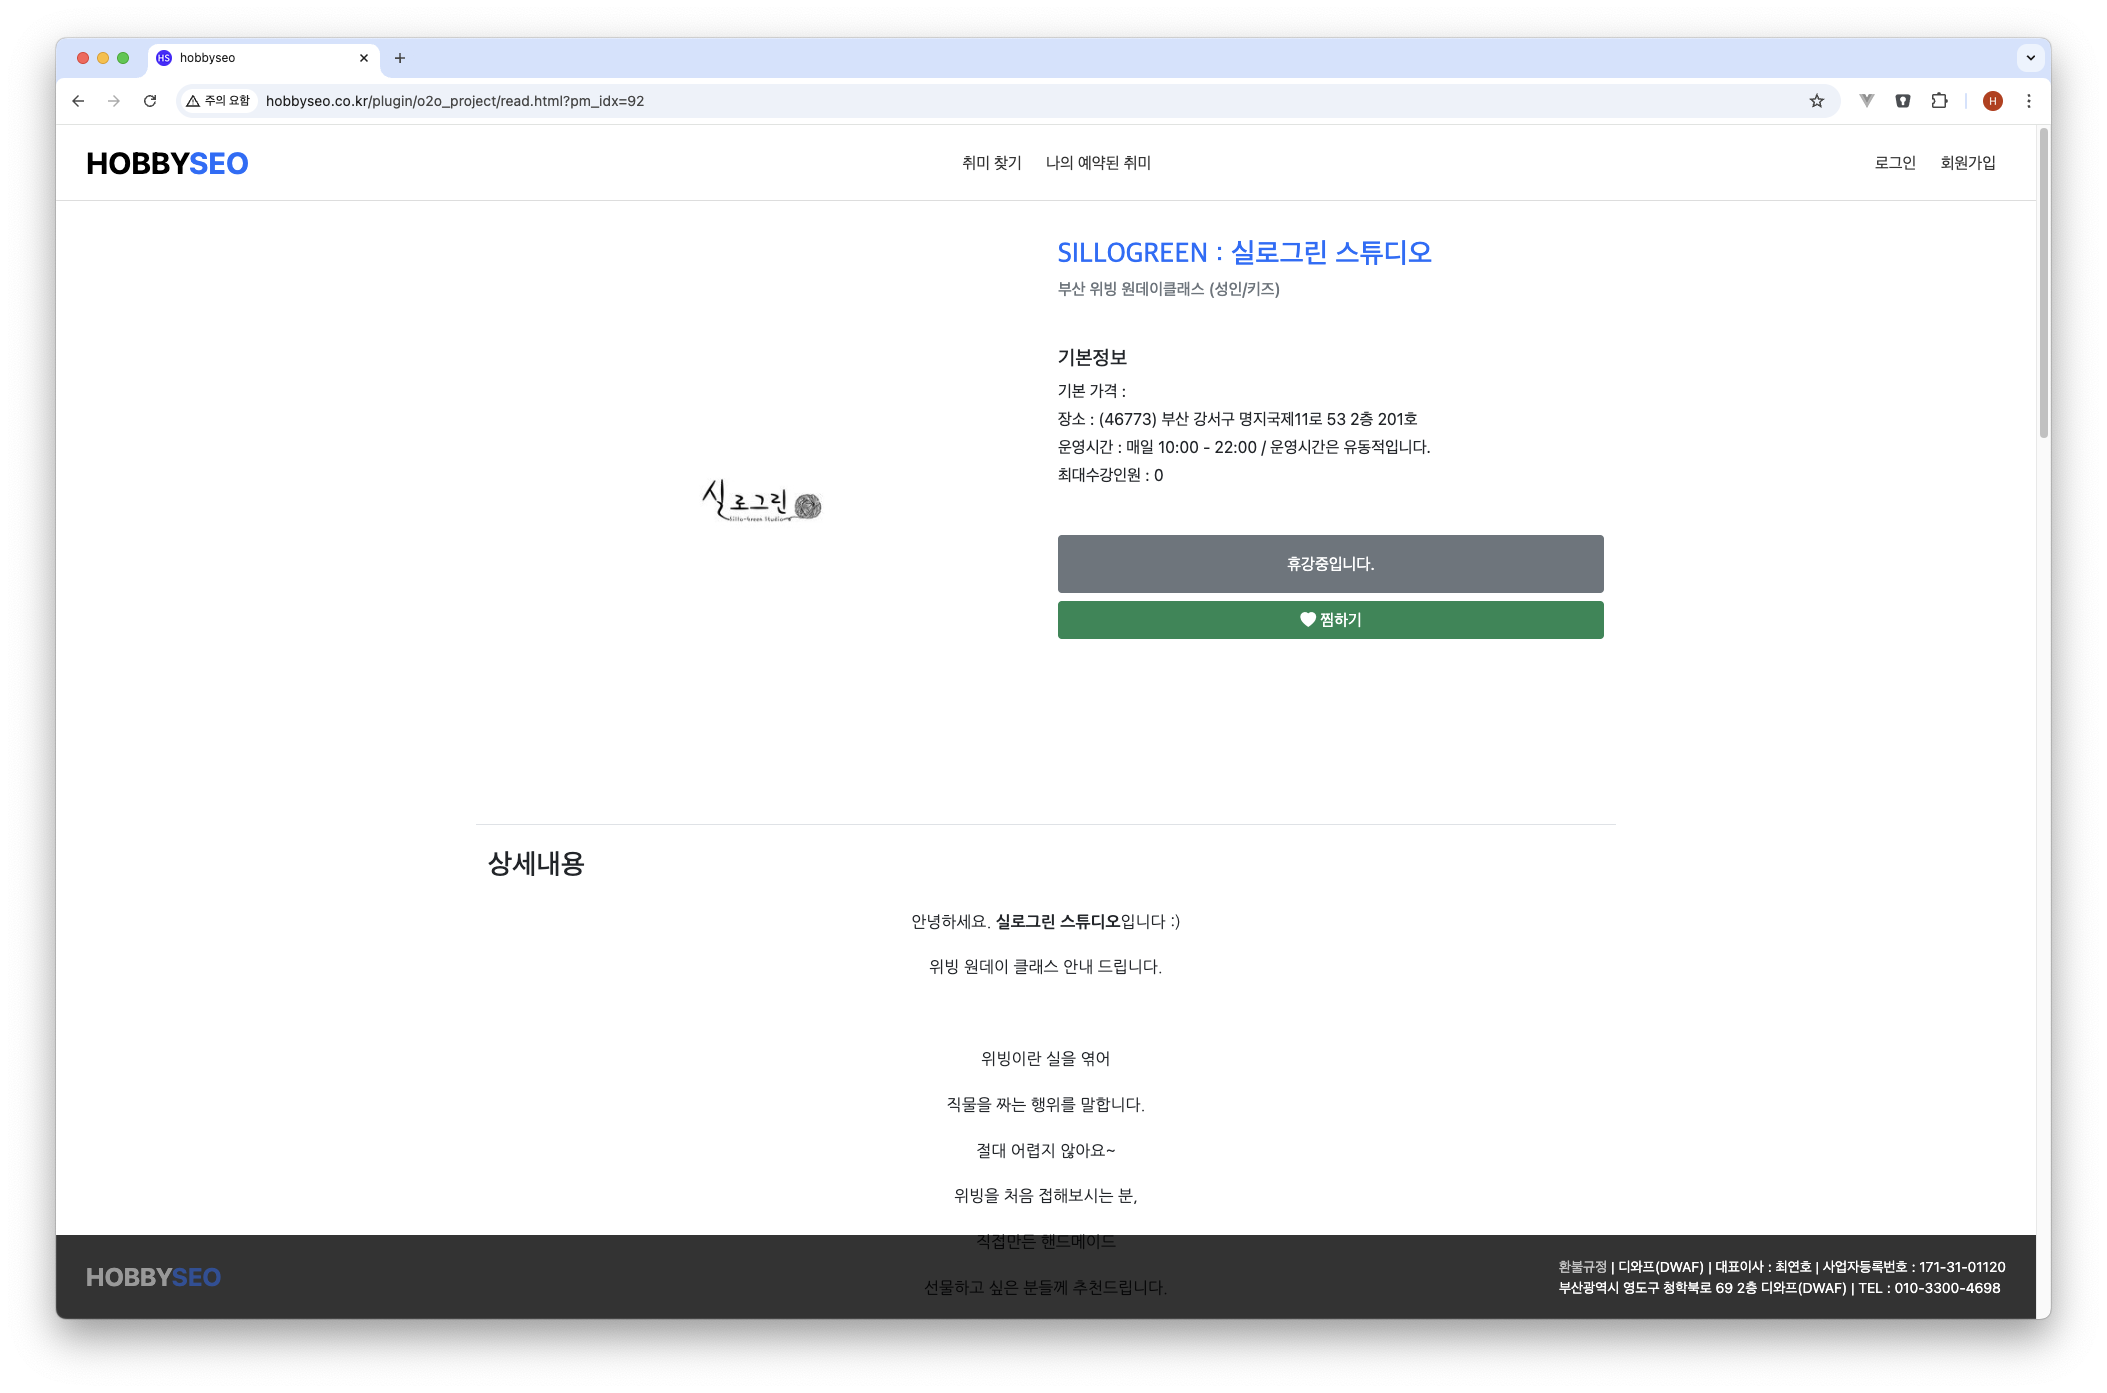The width and height of the screenshot is (2107, 1393).
Task: Open the extensions puzzle icon
Action: 1939,101
